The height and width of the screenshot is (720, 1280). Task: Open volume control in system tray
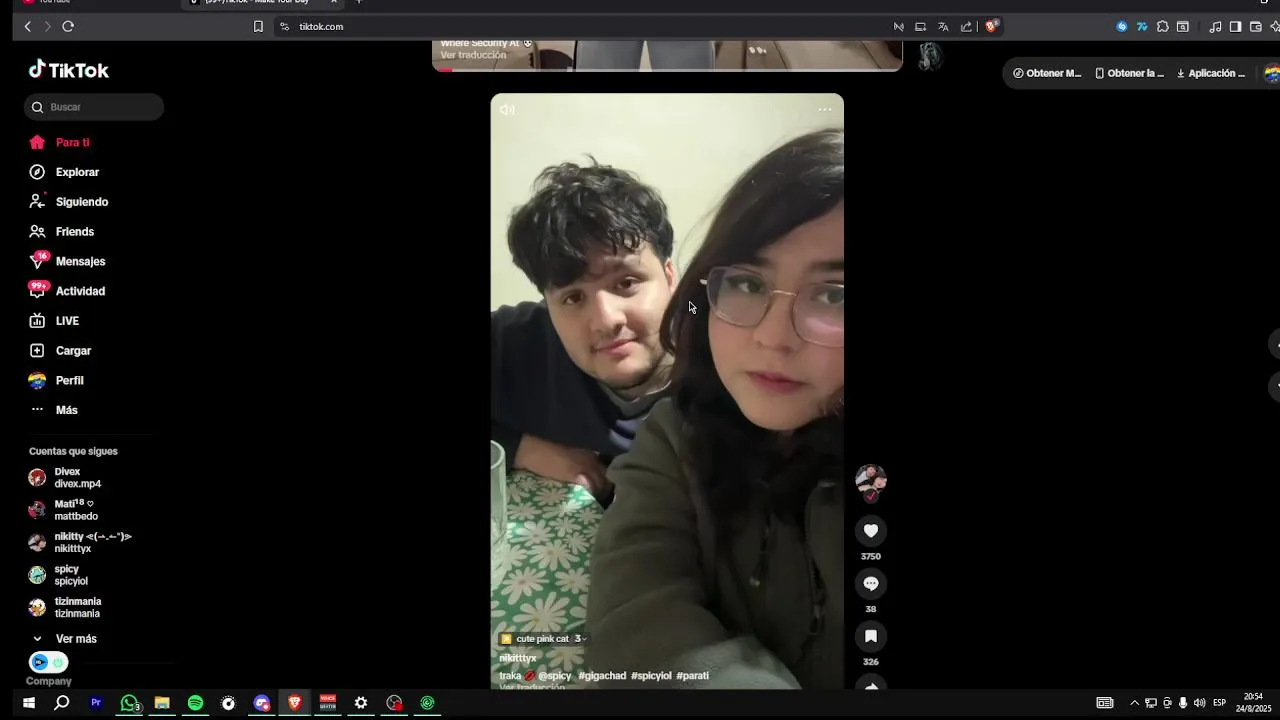1199,703
